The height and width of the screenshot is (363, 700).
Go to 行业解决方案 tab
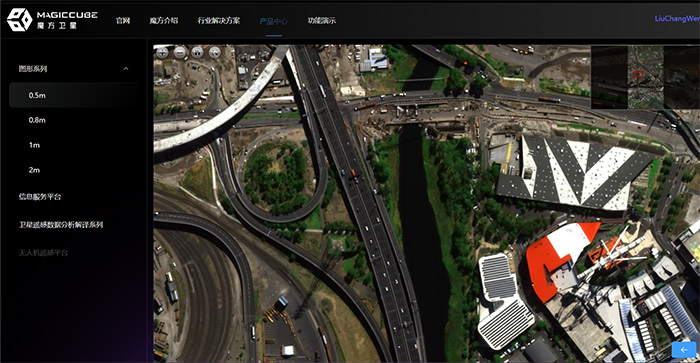[x=219, y=21]
